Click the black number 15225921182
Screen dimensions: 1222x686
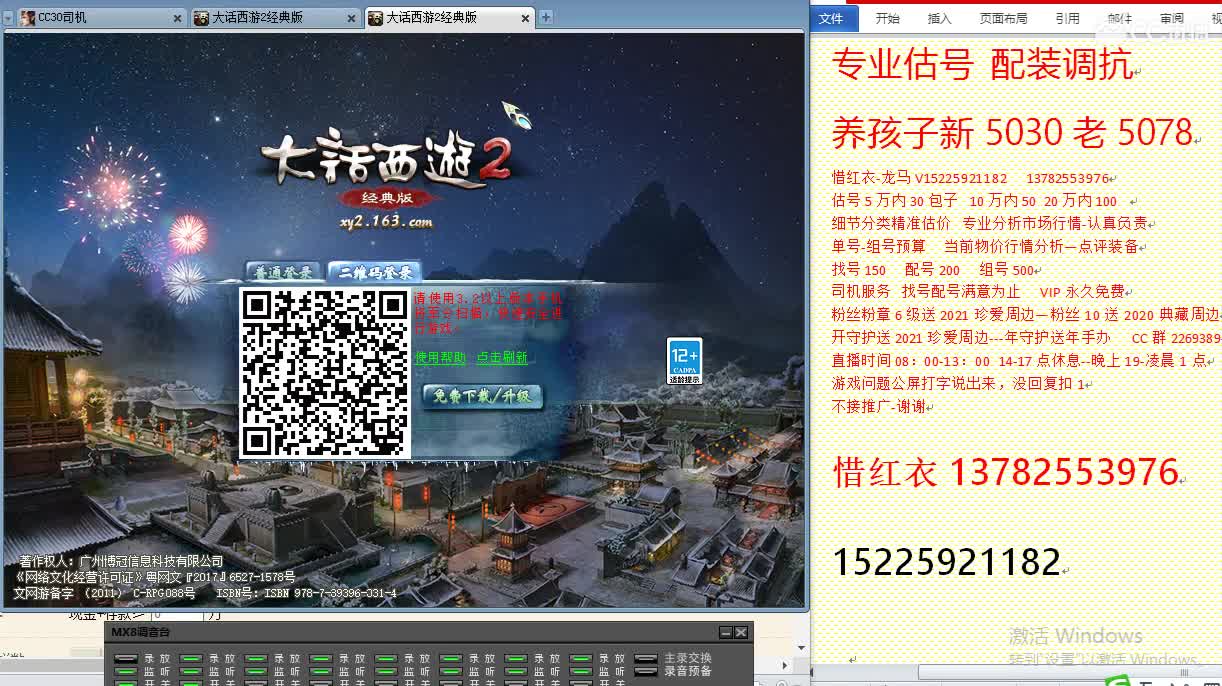click(945, 562)
